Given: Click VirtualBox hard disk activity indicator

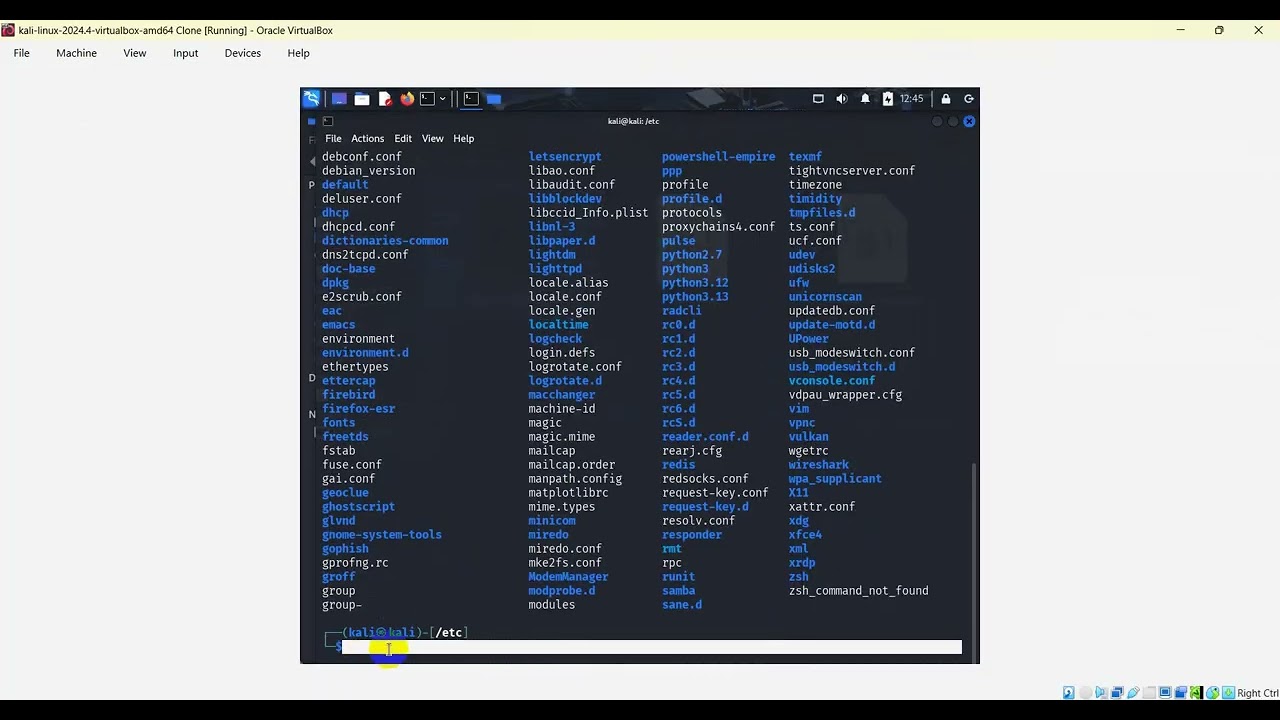Looking at the screenshot, I should tap(1069, 693).
